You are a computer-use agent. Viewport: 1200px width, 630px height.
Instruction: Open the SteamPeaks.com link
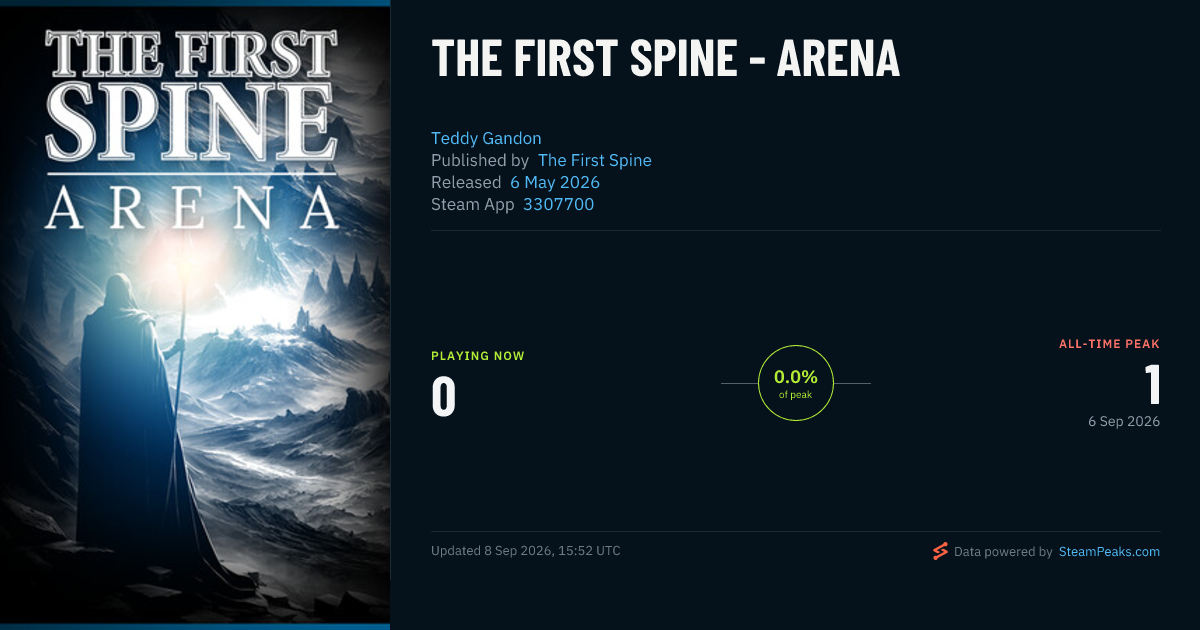pyautogui.click(x=1109, y=551)
